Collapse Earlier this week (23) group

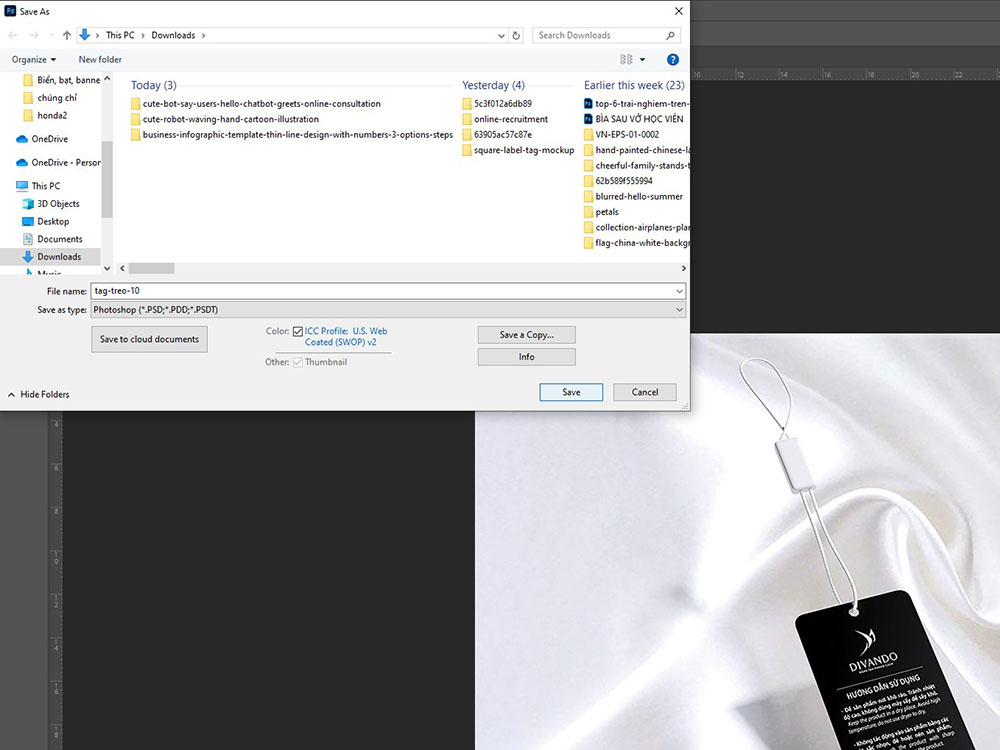(634, 85)
